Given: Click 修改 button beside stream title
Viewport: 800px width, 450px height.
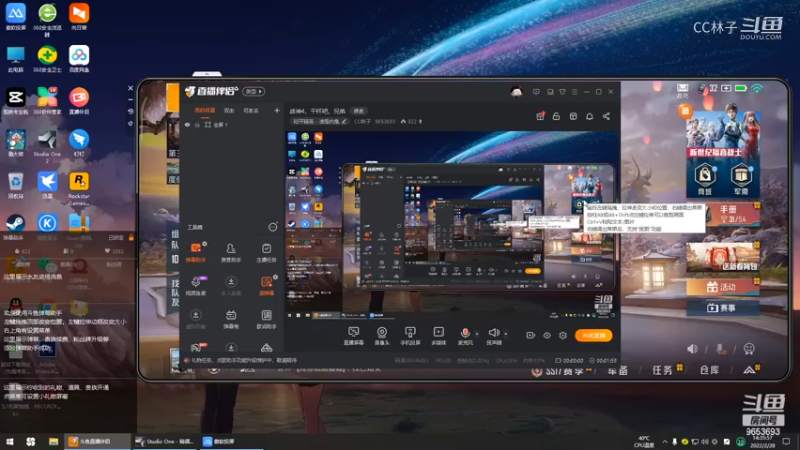Looking at the screenshot, I should pos(359,111).
